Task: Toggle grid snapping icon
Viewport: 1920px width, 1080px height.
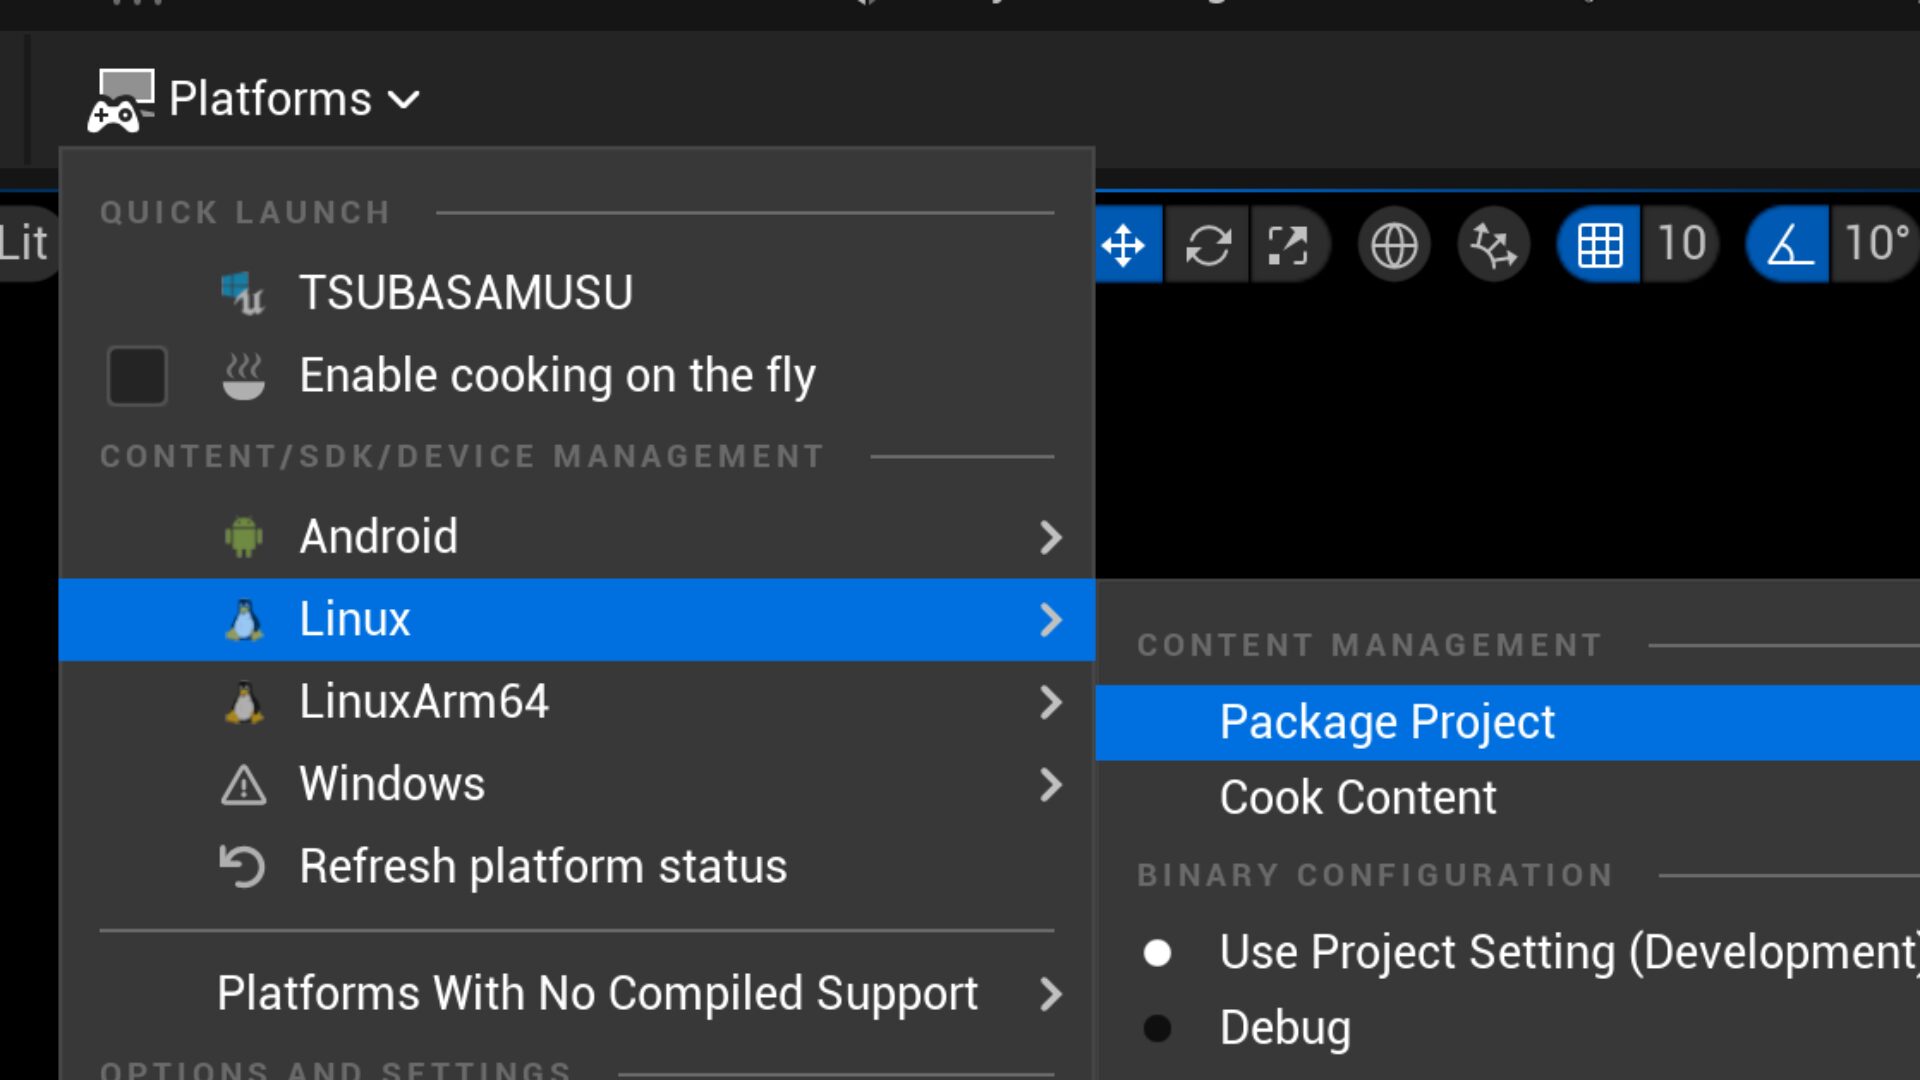Action: pos(1599,245)
